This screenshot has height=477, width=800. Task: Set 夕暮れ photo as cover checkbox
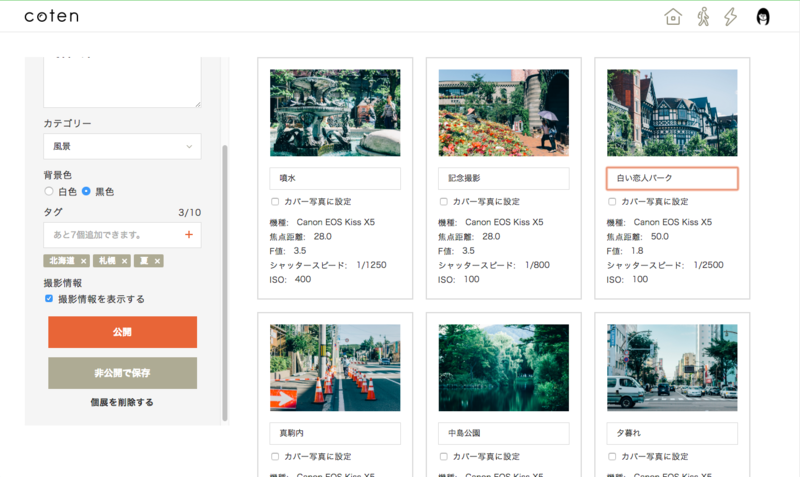click(612, 457)
